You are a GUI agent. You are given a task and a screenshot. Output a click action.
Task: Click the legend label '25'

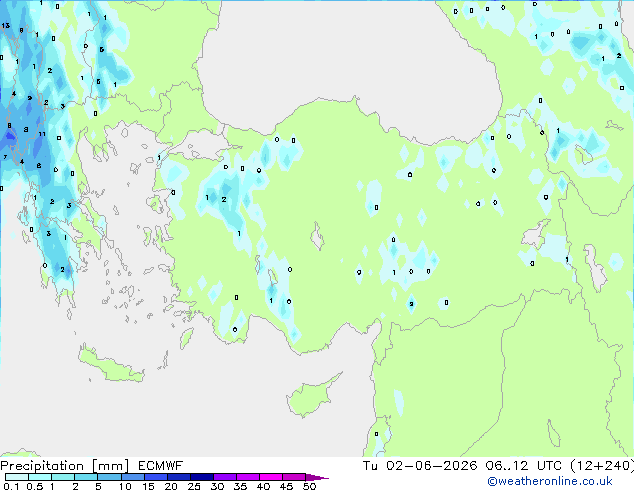(x=194, y=486)
